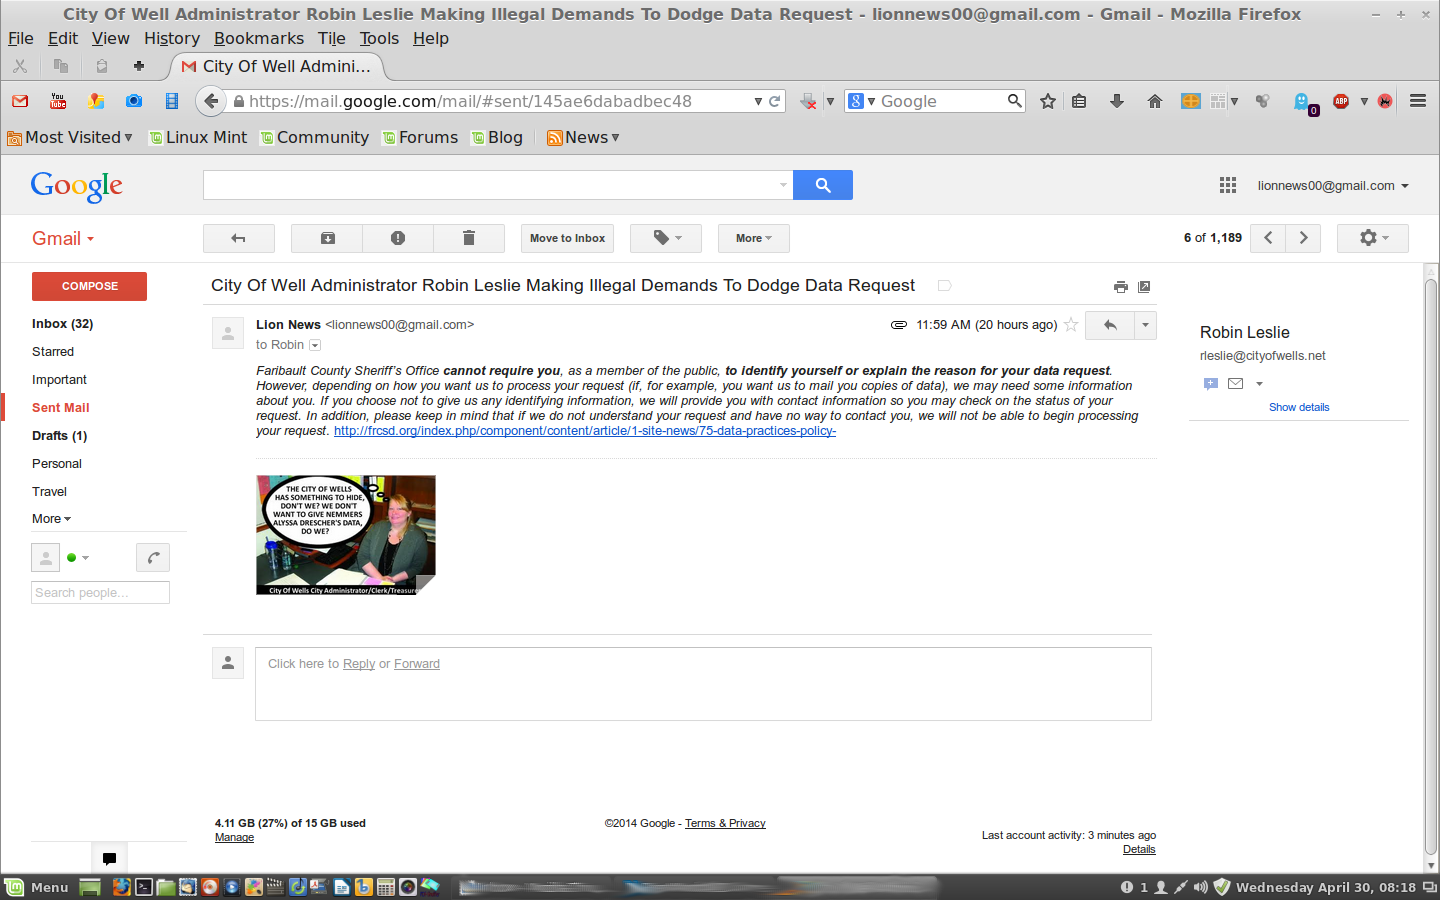This screenshot has height=900, width=1440.
Task: Open account activity Details link
Action: [1139, 850]
